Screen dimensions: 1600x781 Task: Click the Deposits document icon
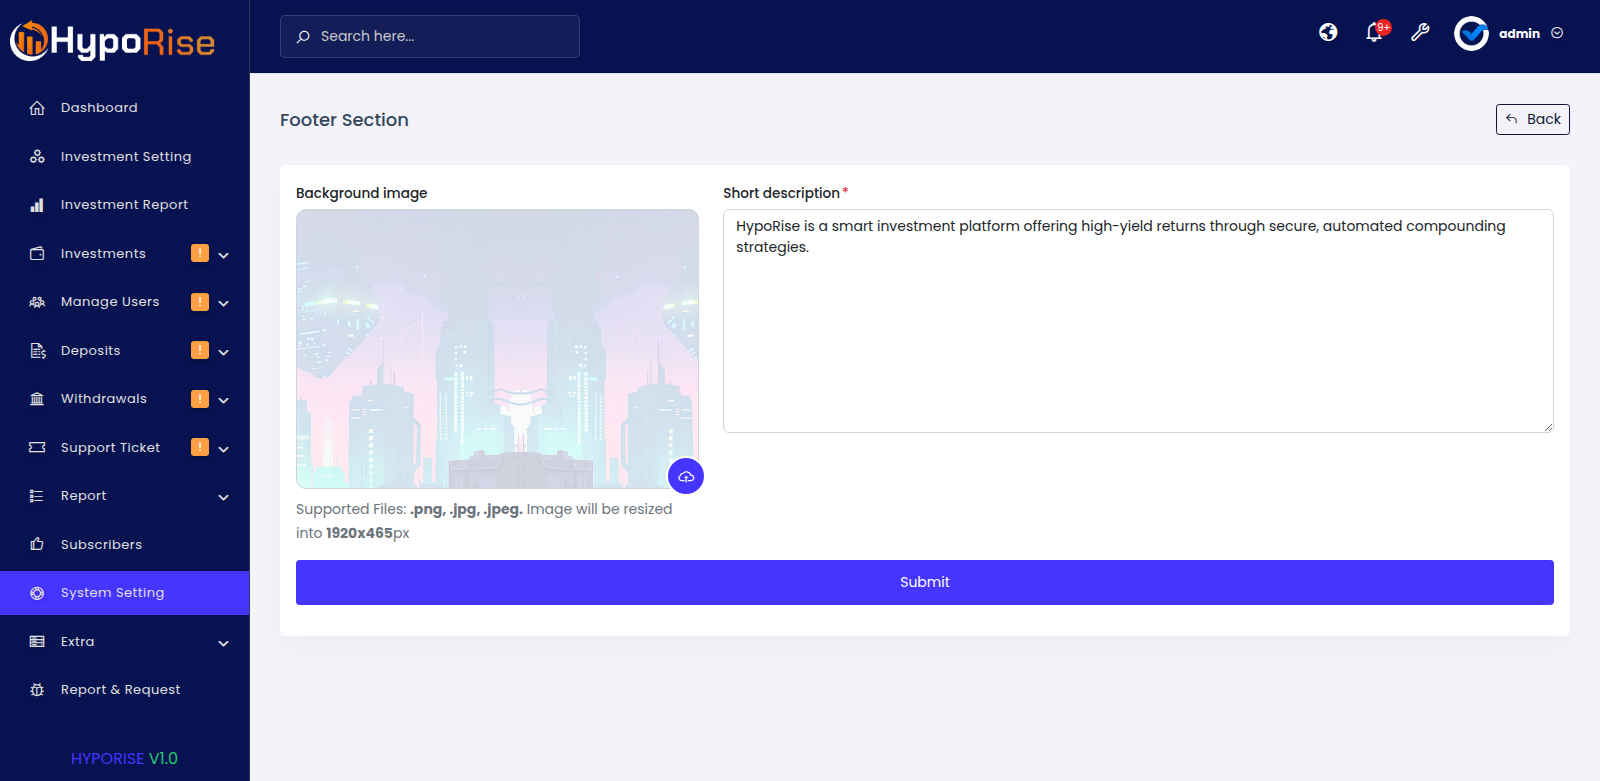pos(37,351)
